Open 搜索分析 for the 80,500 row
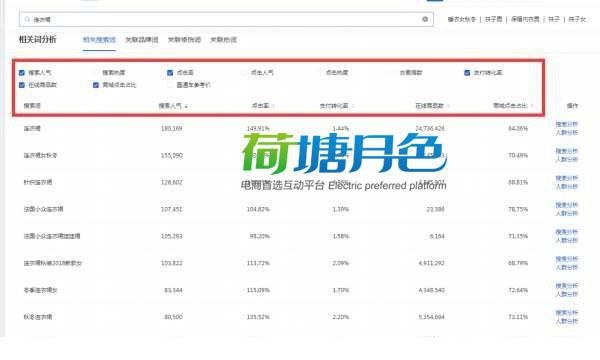Image resolution: width=600 pixels, height=360 pixels. tap(567, 313)
